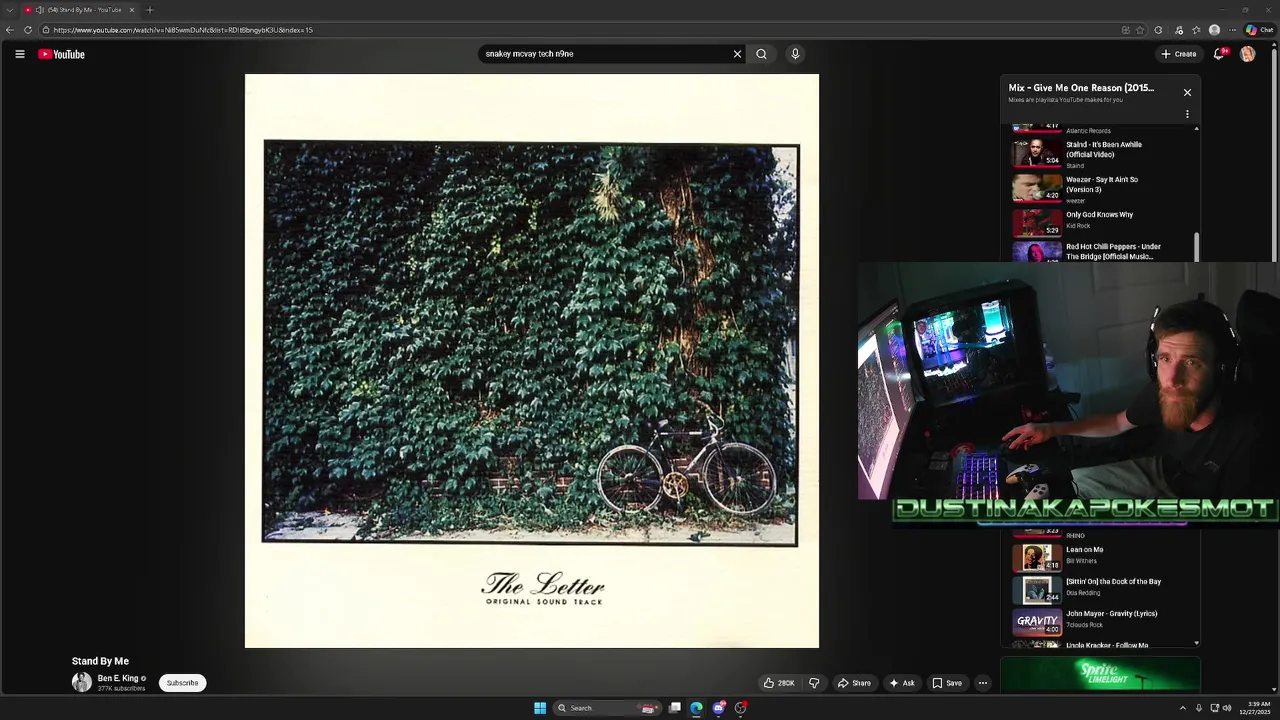
Task: Open OBS Studio from the taskbar
Action: [740, 708]
